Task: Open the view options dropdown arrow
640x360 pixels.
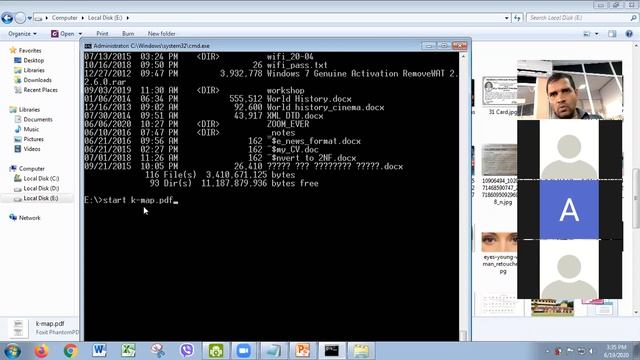Action: point(597,34)
